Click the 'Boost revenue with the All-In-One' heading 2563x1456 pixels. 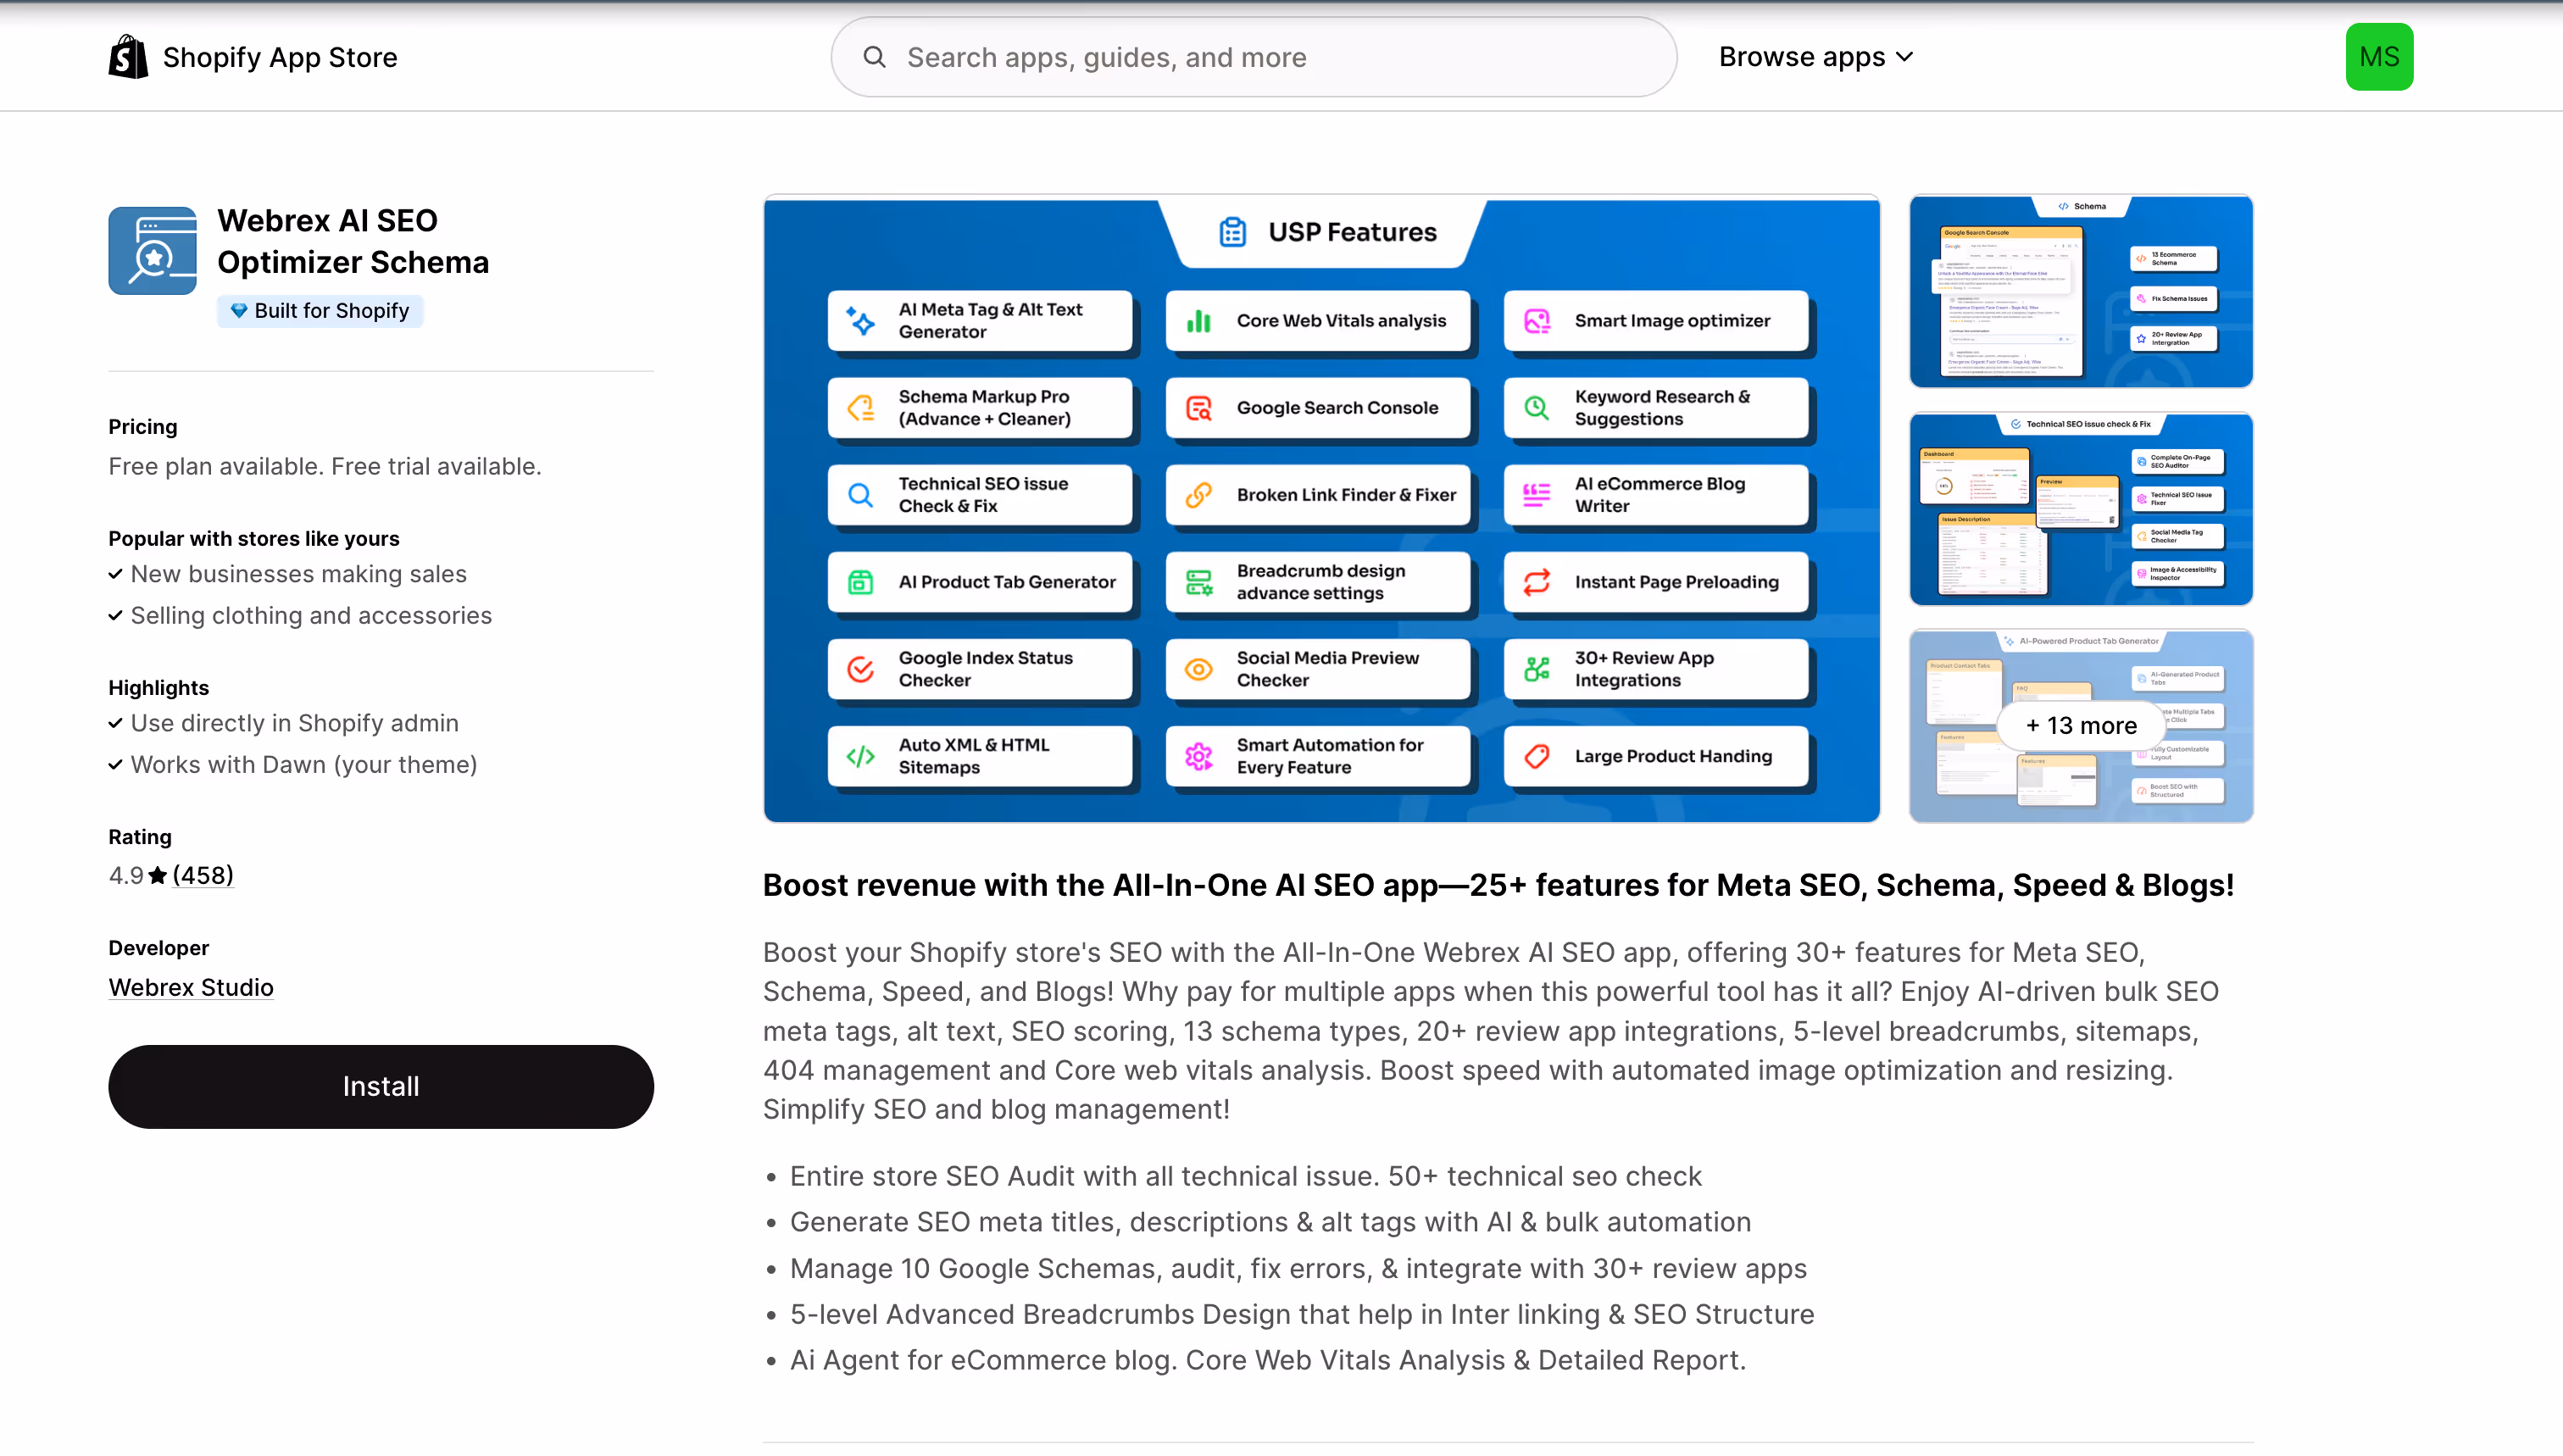1498,886
